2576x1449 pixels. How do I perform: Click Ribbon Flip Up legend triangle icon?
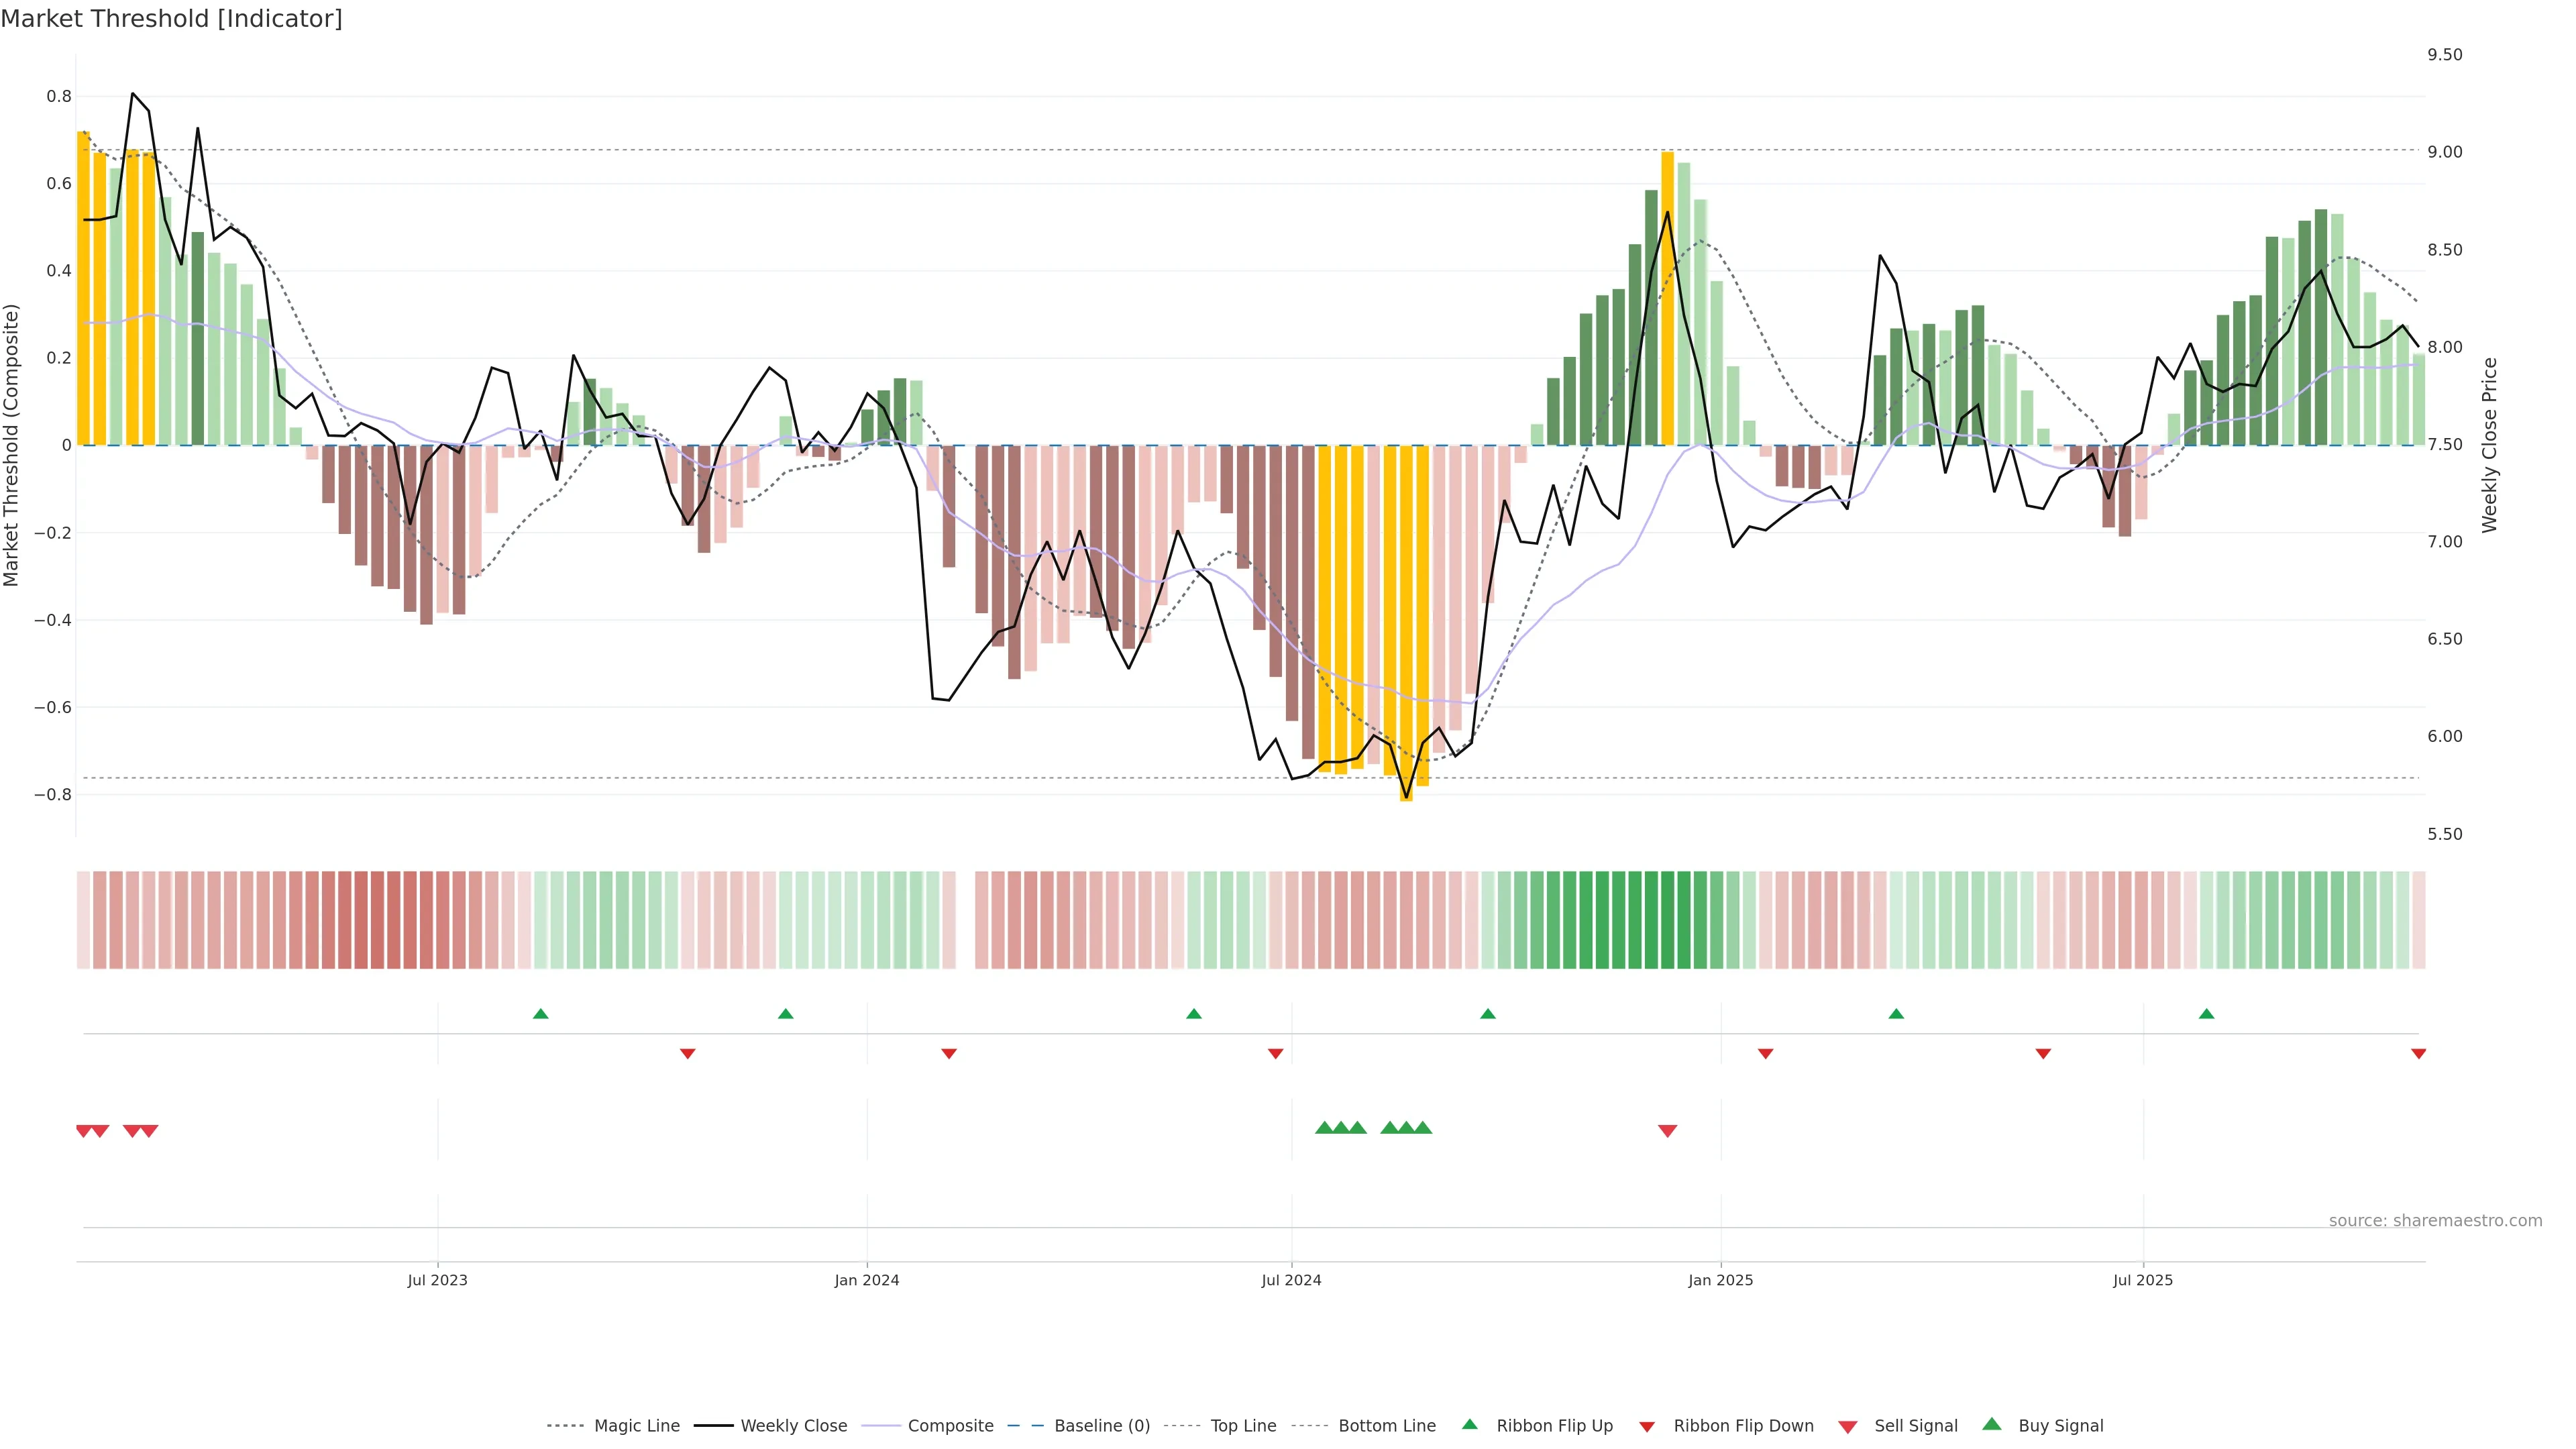pos(1469,1425)
